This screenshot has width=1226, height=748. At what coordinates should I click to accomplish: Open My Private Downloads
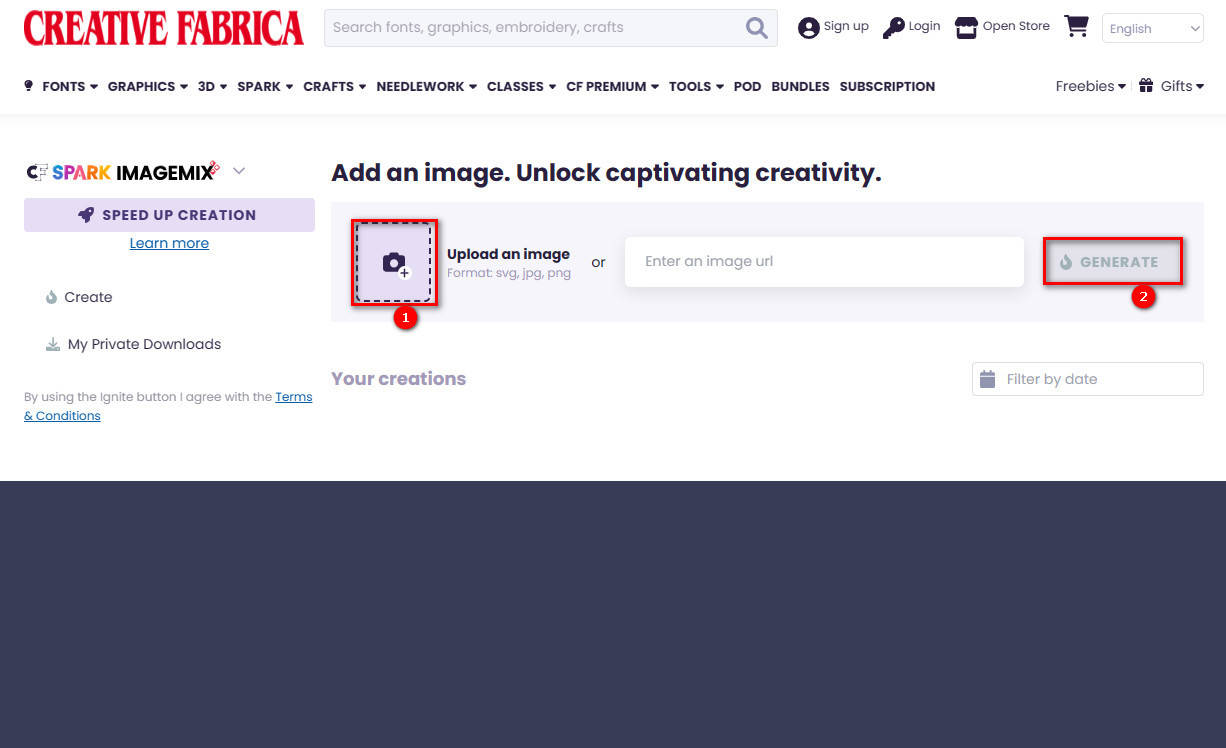(x=144, y=344)
